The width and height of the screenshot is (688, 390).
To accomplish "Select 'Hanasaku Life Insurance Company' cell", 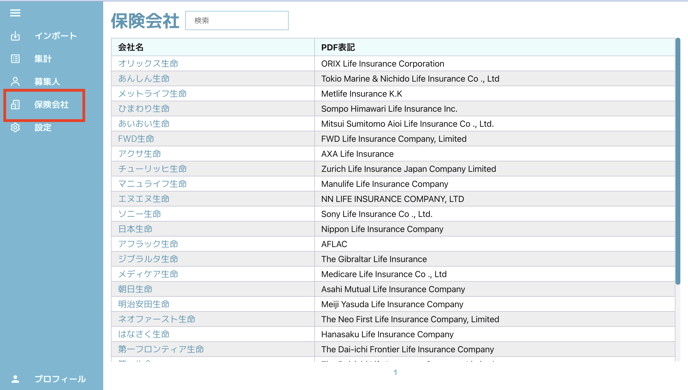I will [494, 334].
